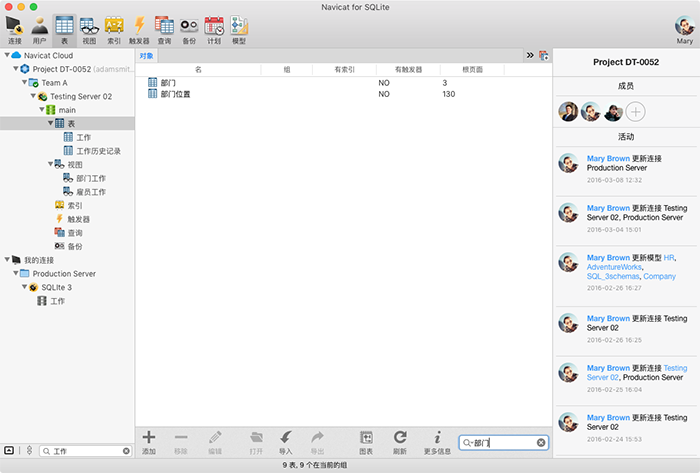700x473 pixels.
Task: Click the 导入 import button
Action: [286, 442]
